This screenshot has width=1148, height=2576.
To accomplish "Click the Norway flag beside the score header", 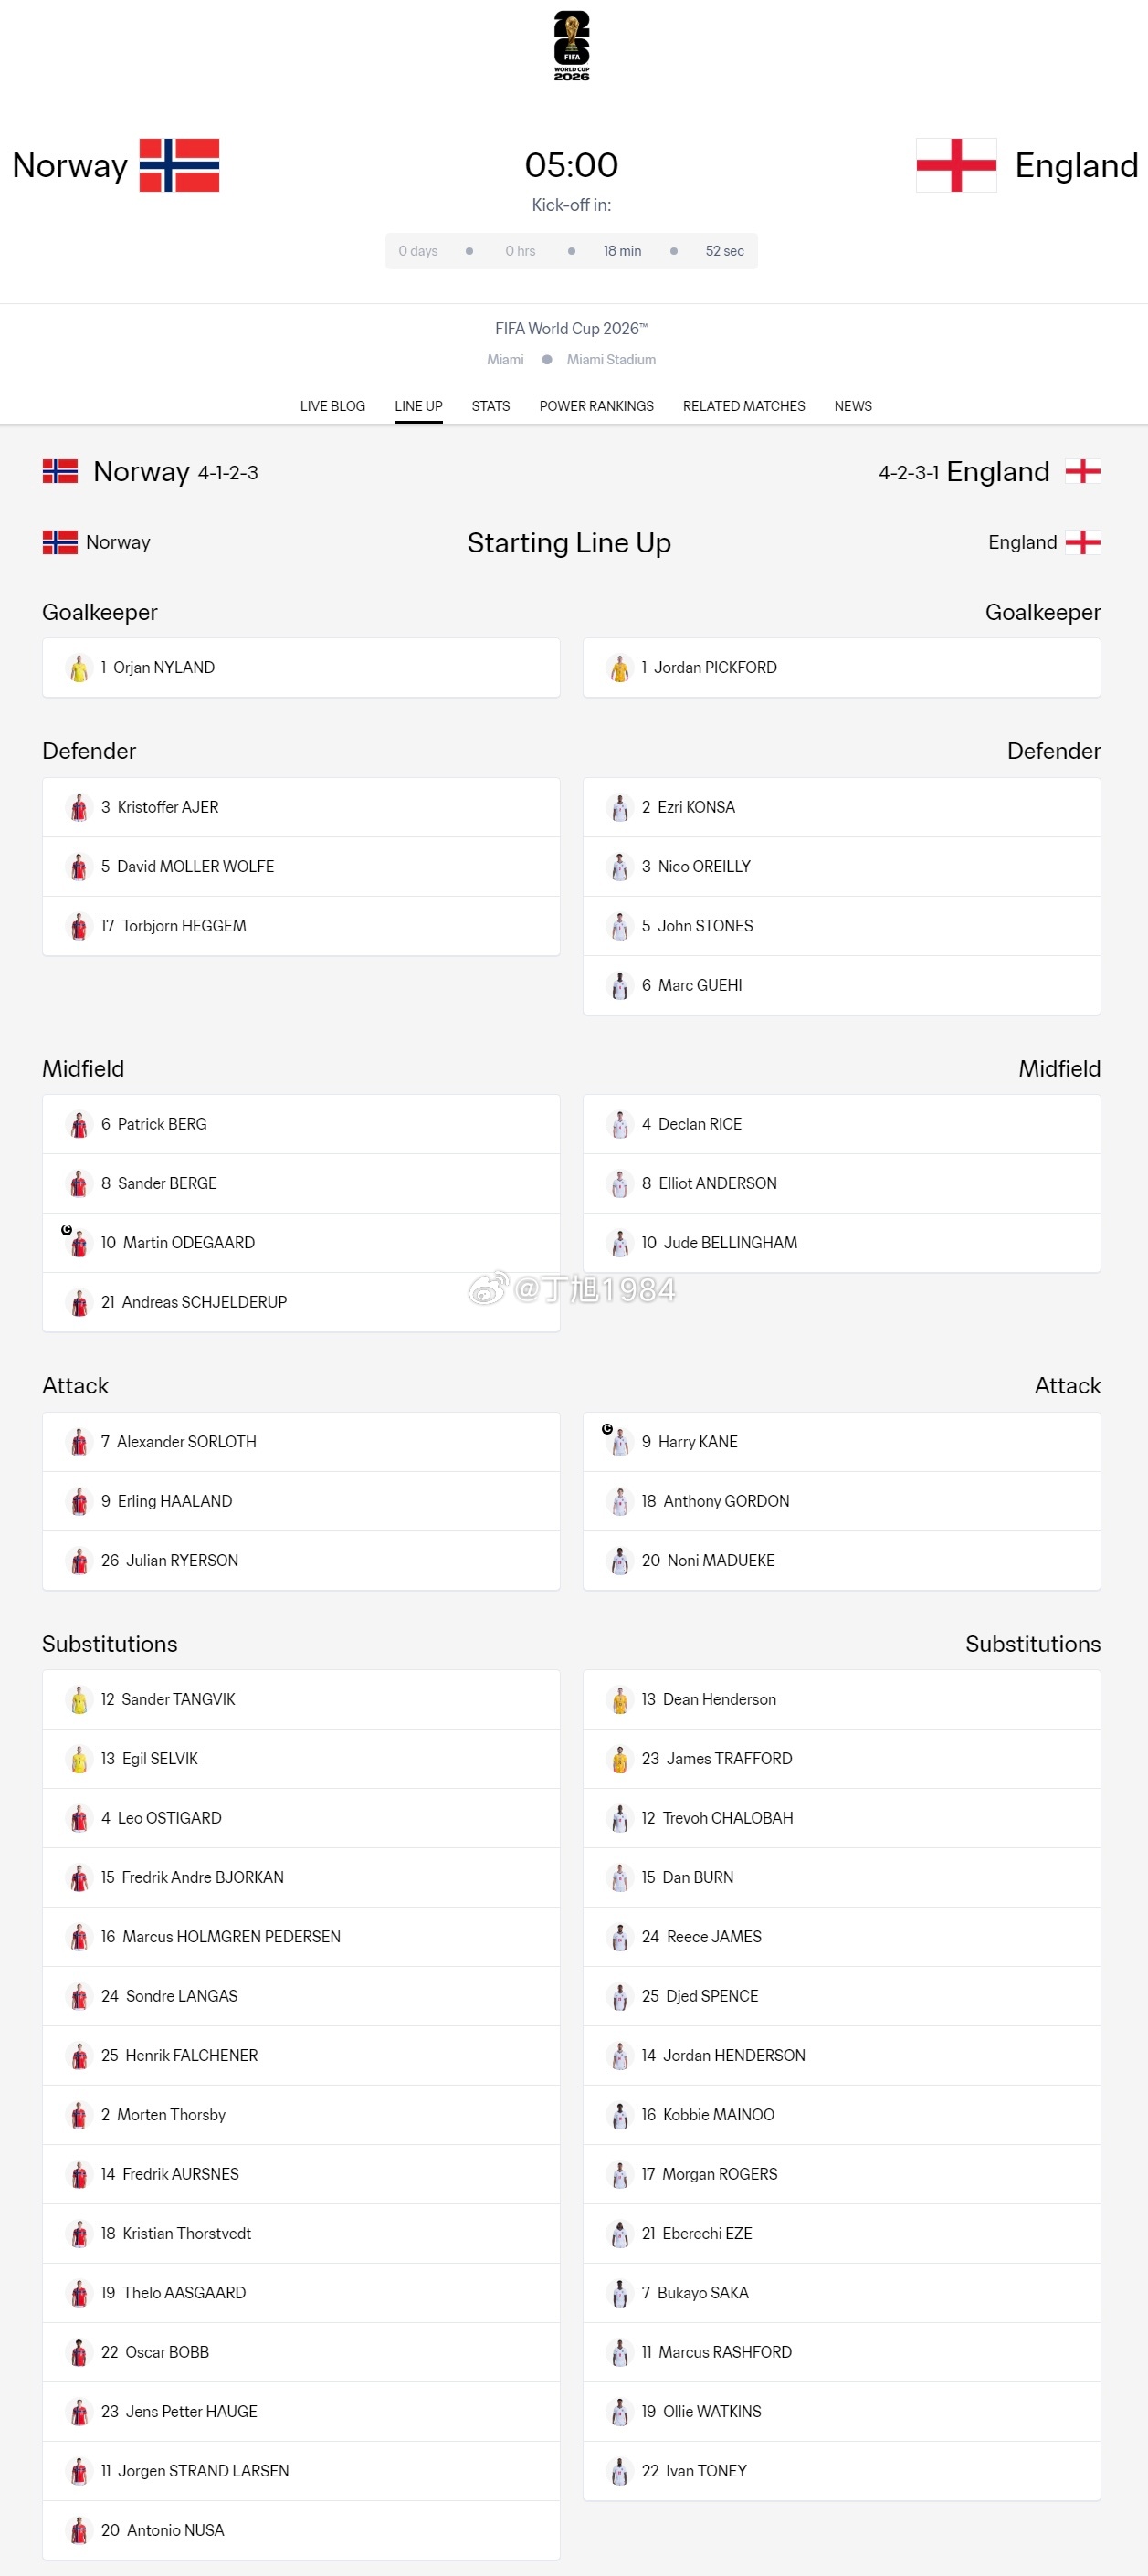I will click(179, 165).
